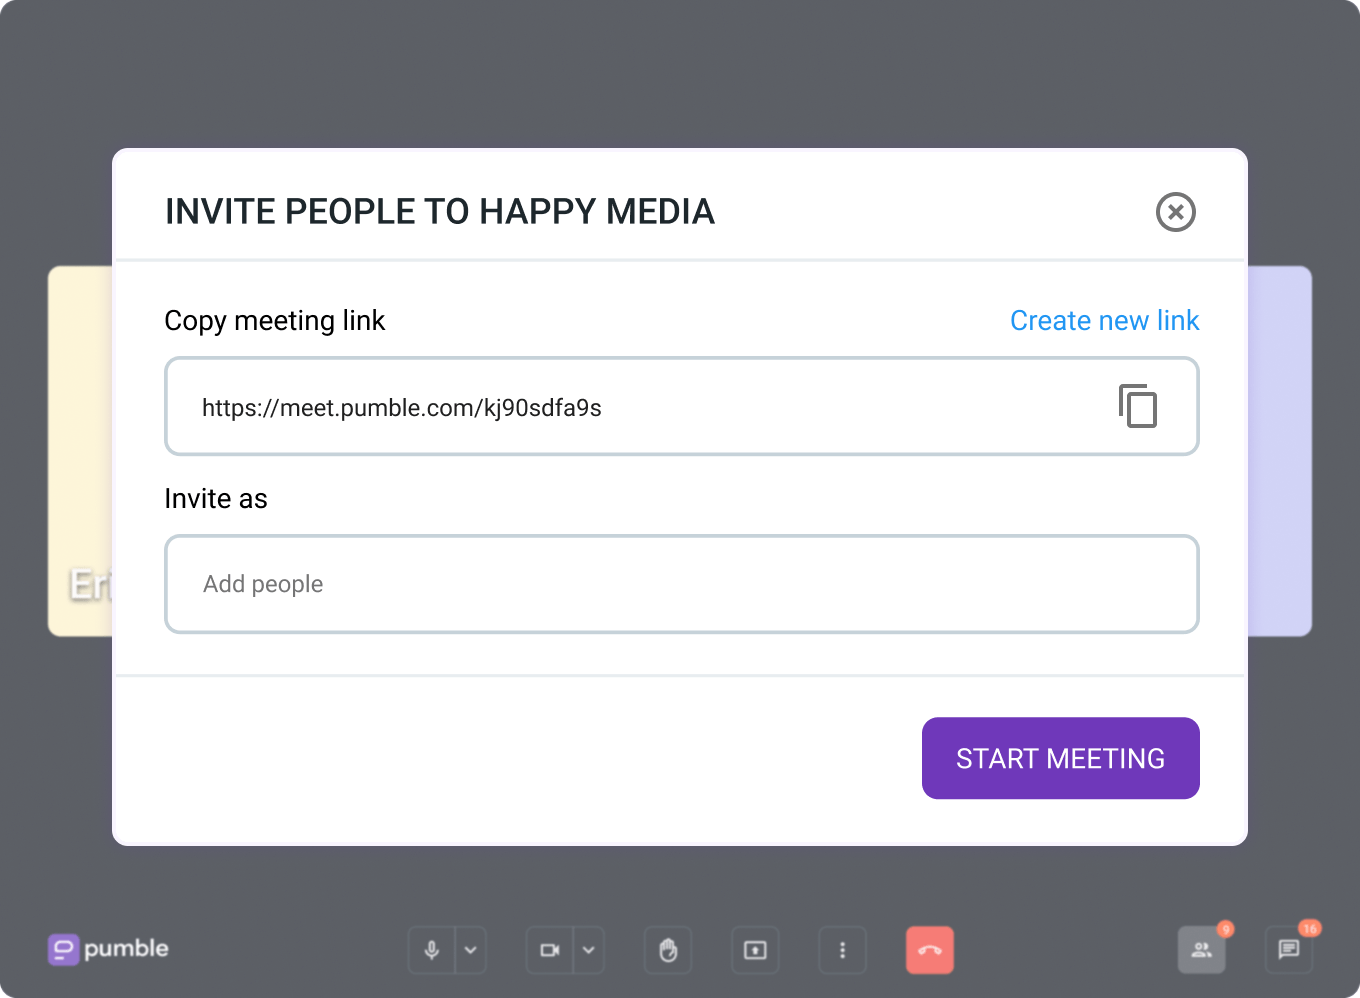
Task: Click the dialog title 'INVITE PEOPLE TO HAPPY MEDIA'
Action: [x=440, y=212]
